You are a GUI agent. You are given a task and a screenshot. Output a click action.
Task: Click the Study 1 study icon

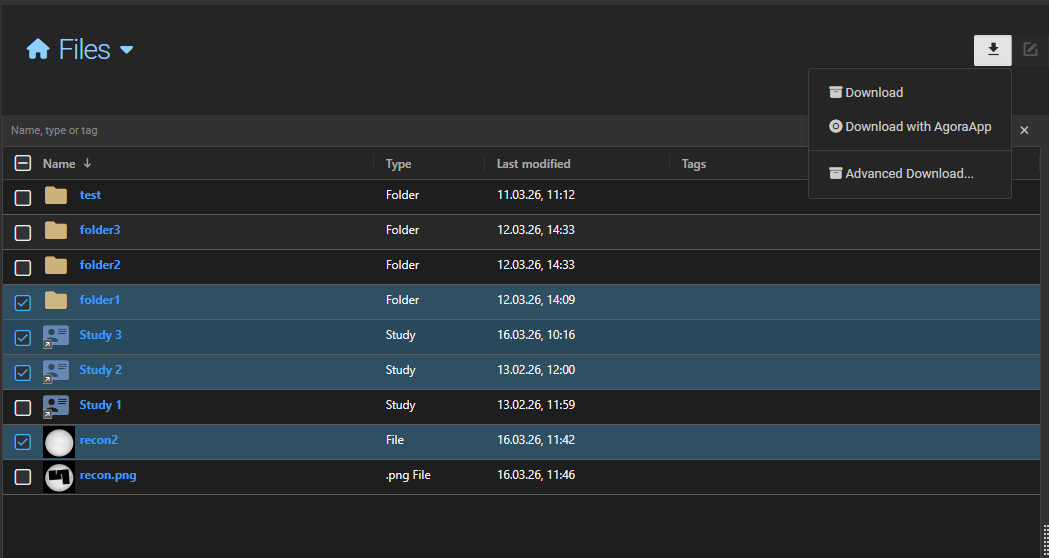click(x=56, y=406)
